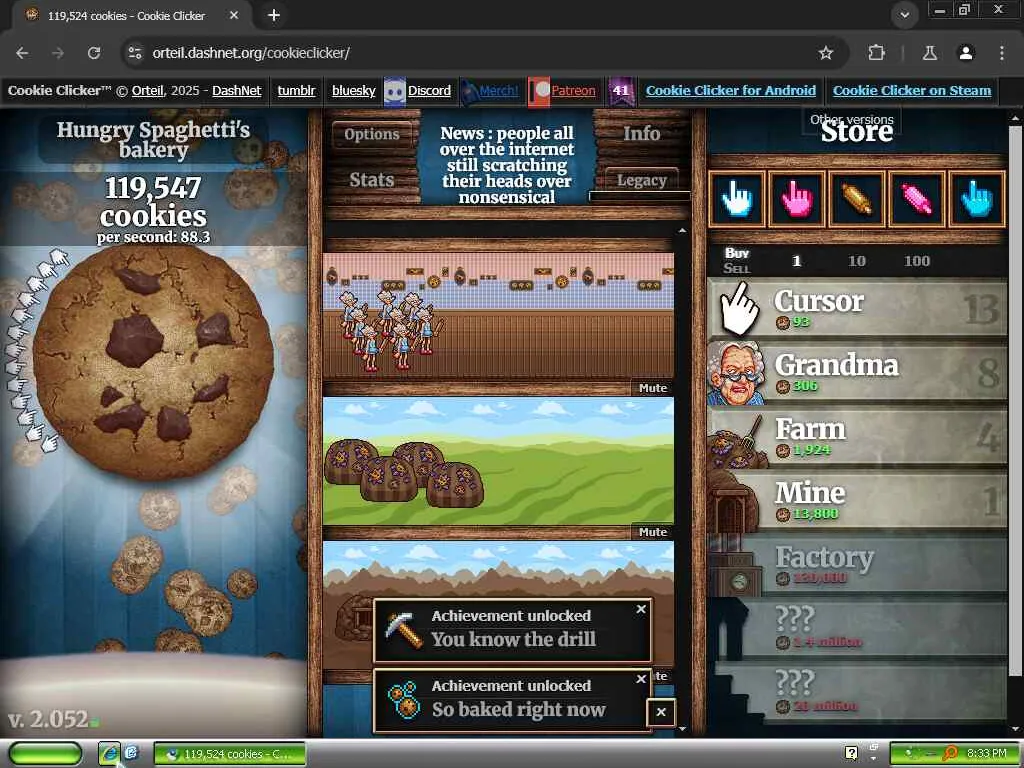This screenshot has height=768, width=1024.
Task: Bookmark this page with star icon
Action: [x=826, y=53]
